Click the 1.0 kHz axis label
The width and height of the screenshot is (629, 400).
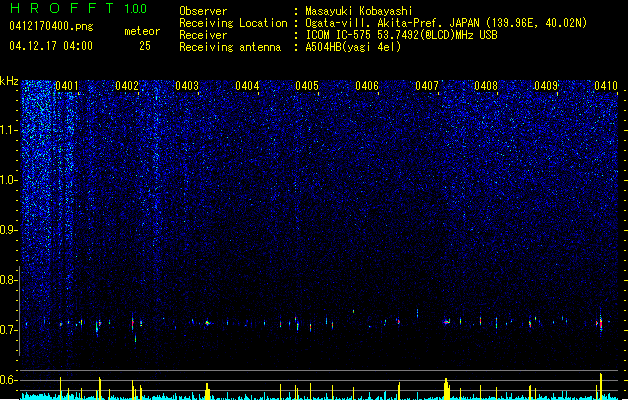coord(8,180)
